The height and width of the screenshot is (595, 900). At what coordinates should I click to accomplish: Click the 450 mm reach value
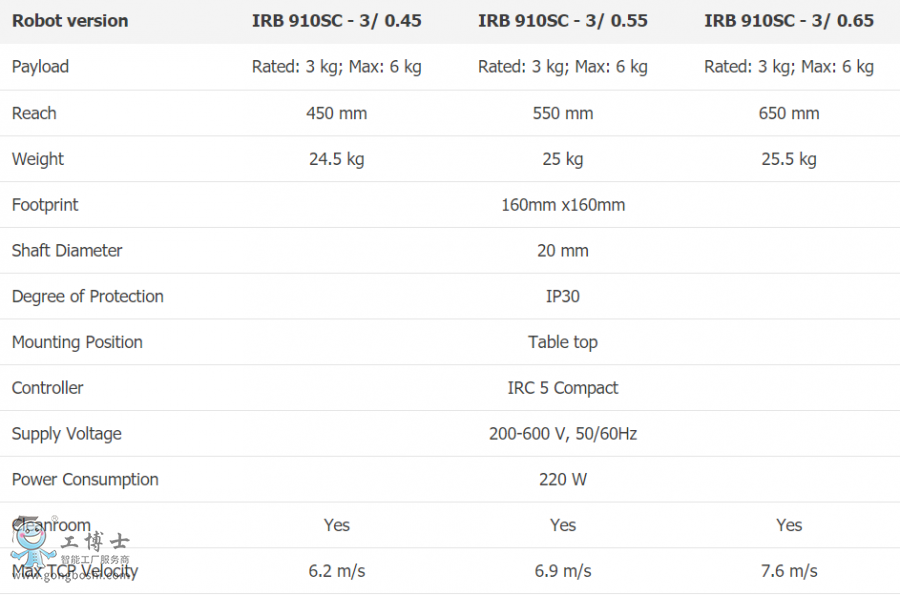point(336,113)
